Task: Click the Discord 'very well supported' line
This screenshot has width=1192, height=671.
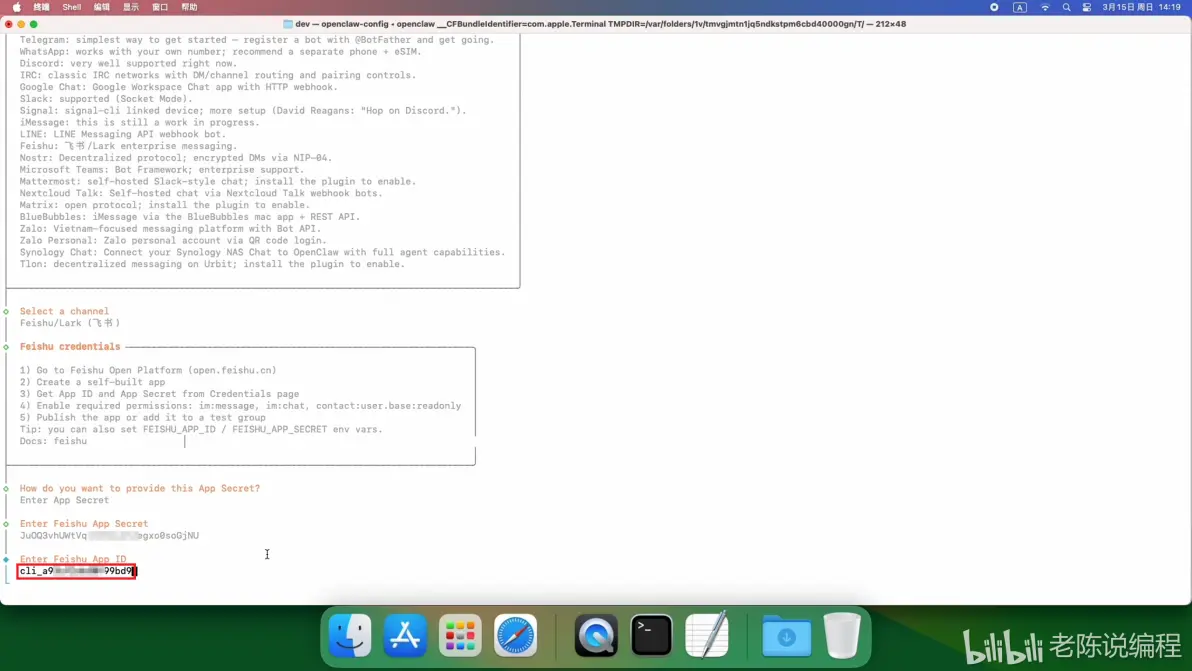Action: [x=128, y=63]
